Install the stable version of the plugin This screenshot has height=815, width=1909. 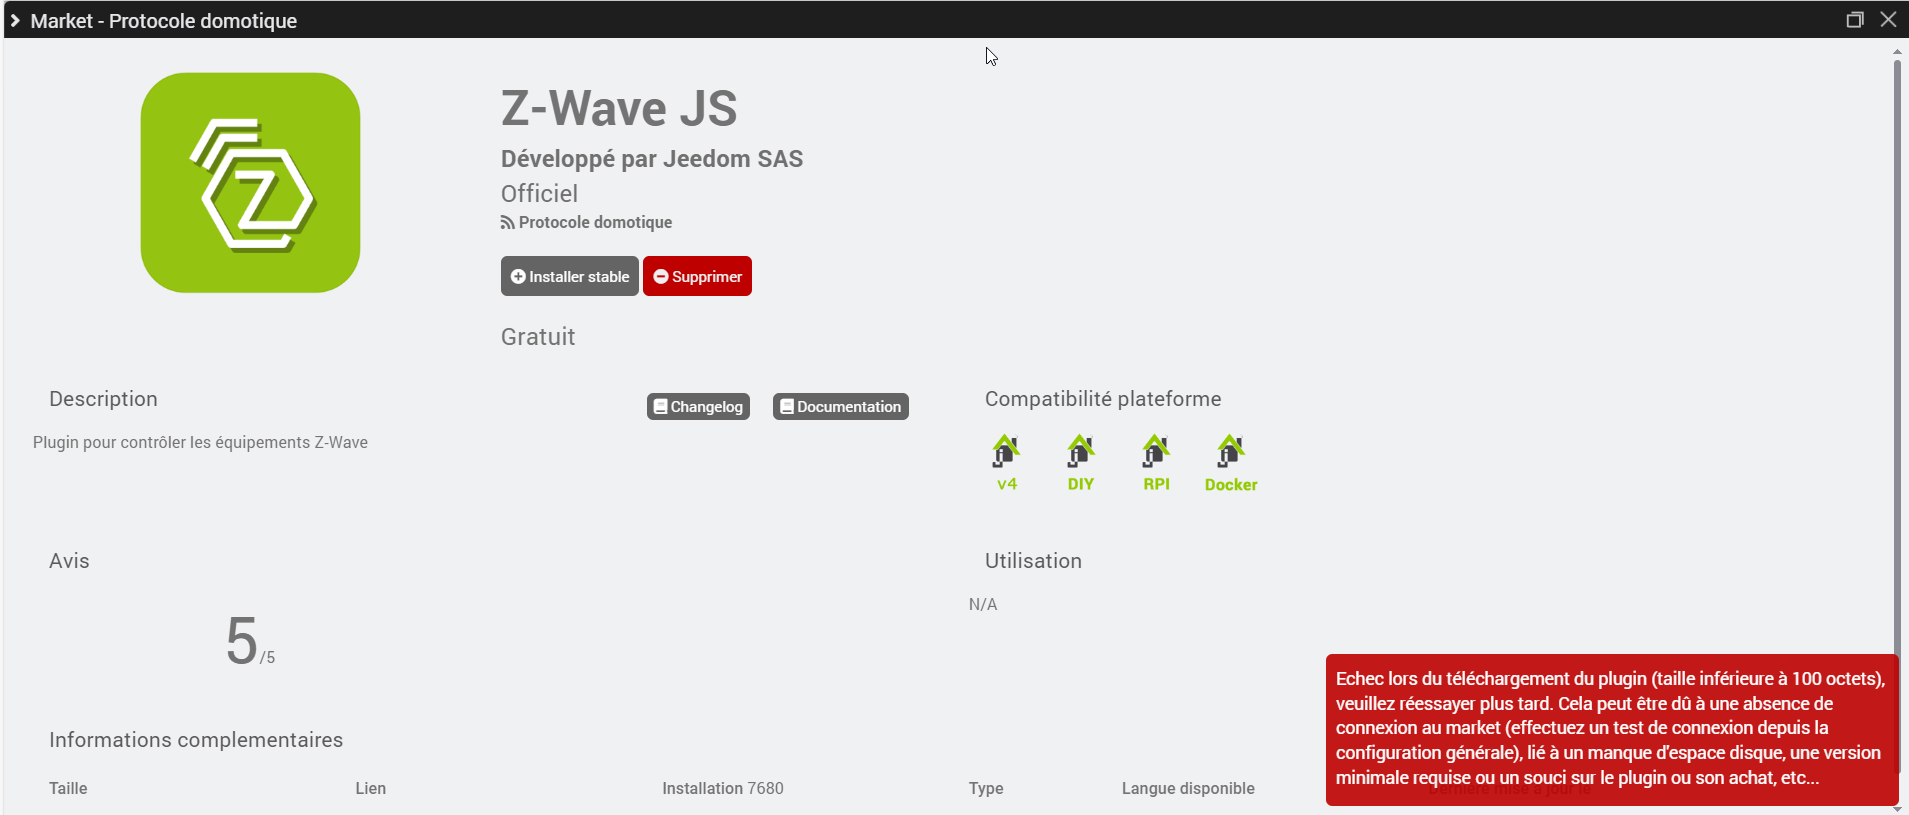pos(569,276)
